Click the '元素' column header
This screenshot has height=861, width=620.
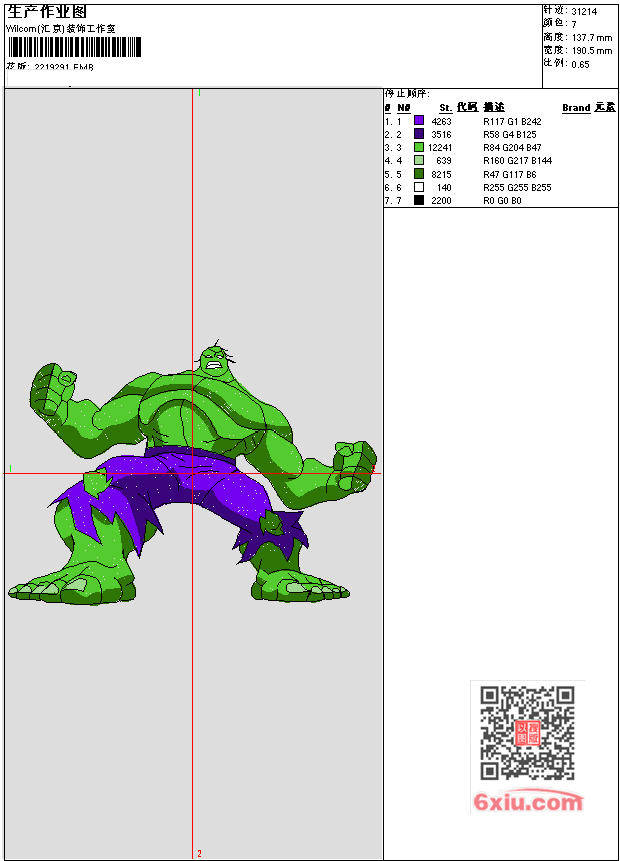[605, 107]
